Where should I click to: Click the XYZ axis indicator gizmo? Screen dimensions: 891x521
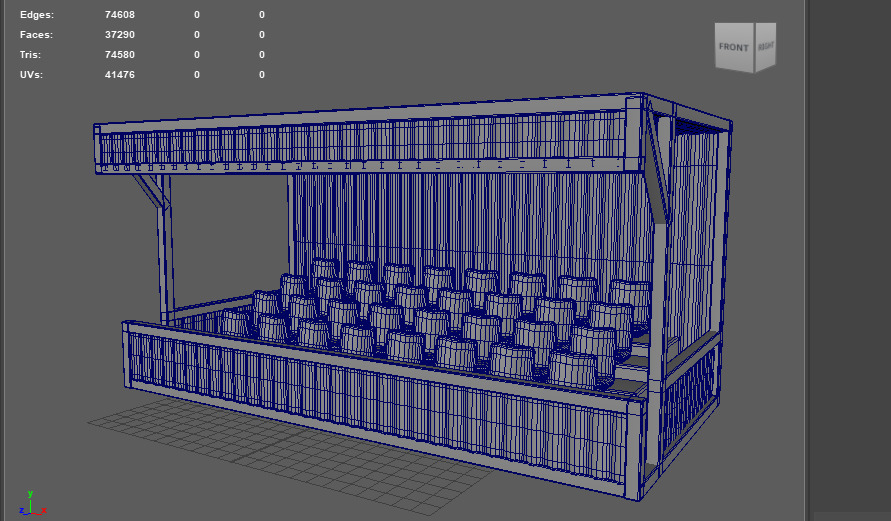tap(32, 503)
